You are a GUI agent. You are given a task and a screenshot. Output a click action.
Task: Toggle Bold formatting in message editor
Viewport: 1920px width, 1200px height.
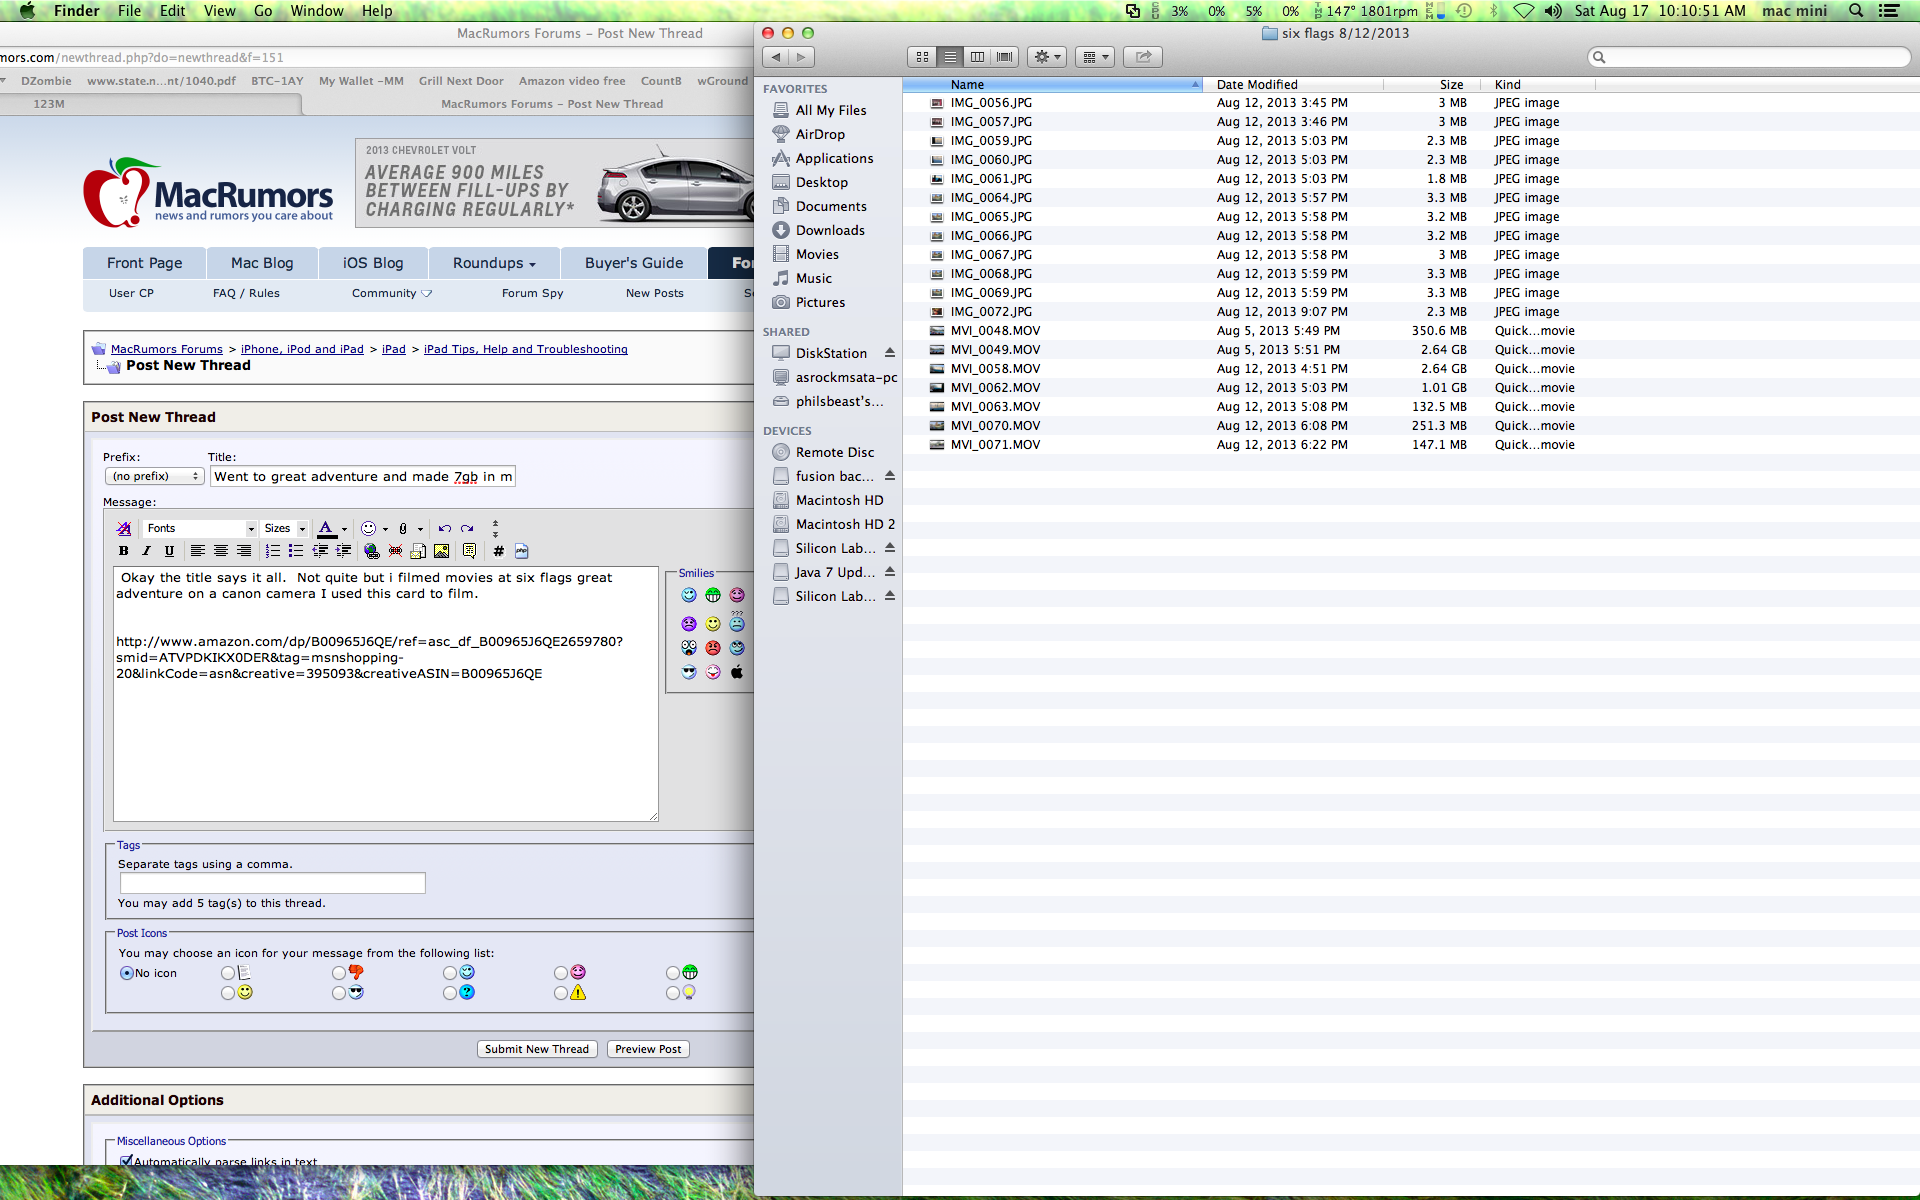(x=124, y=551)
